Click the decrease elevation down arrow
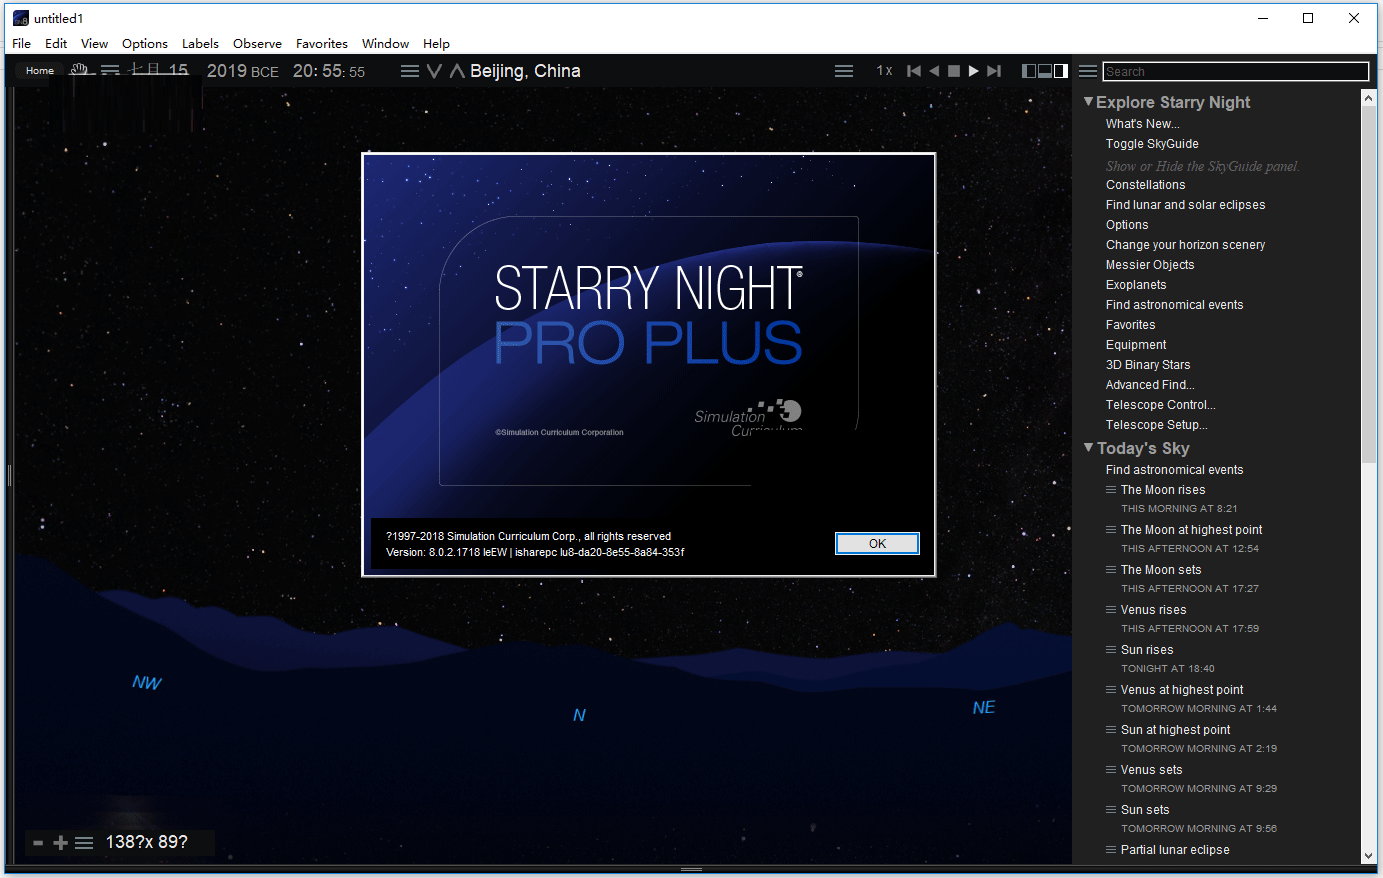The height and width of the screenshot is (878, 1383). [x=434, y=71]
